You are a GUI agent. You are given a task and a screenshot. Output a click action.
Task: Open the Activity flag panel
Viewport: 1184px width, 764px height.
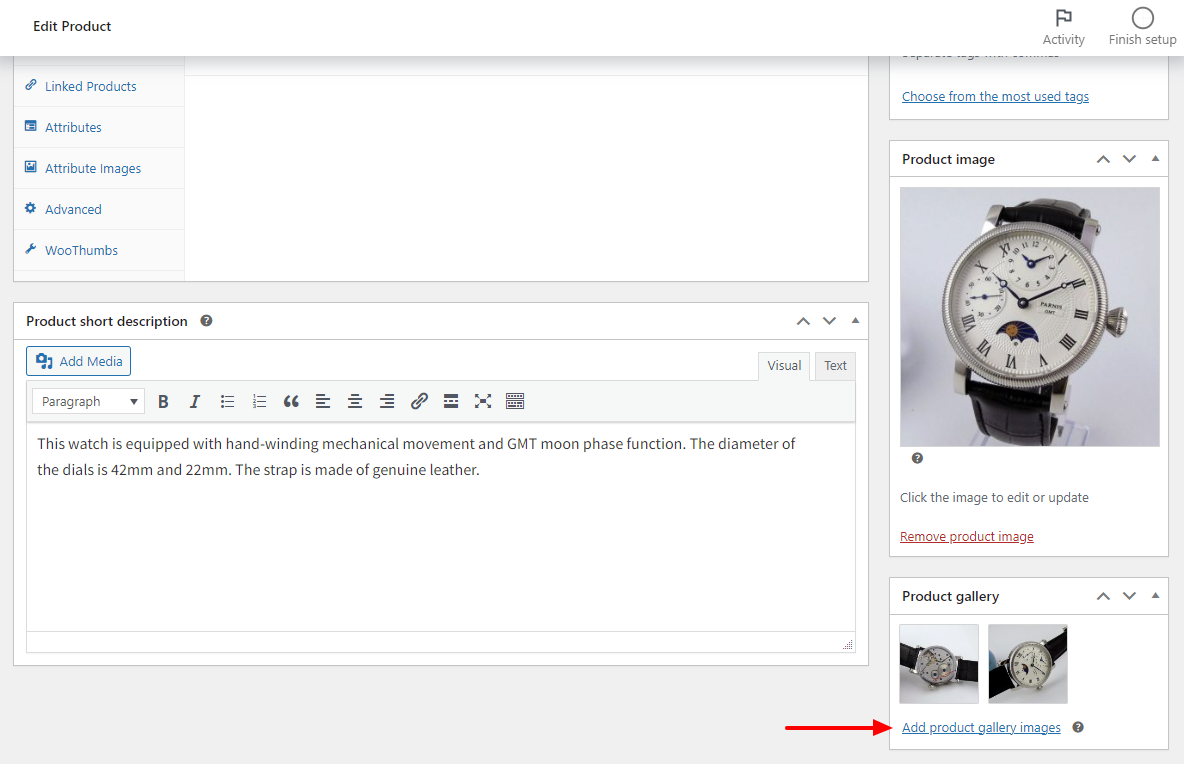[1063, 25]
